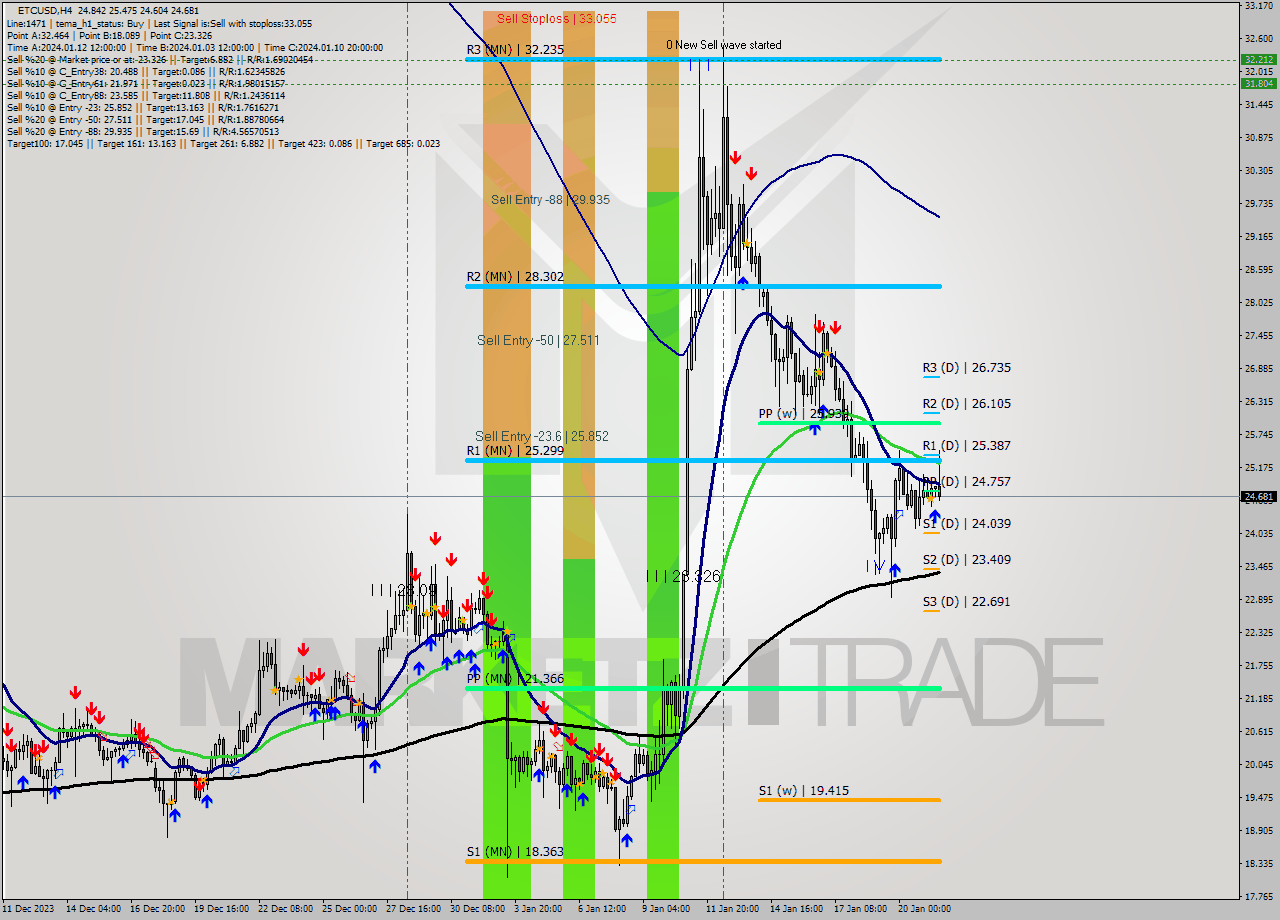This screenshot has height=920, width=1280.
Task: Click the green 31.804 price-axis tag
Action: tap(1258, 83)
